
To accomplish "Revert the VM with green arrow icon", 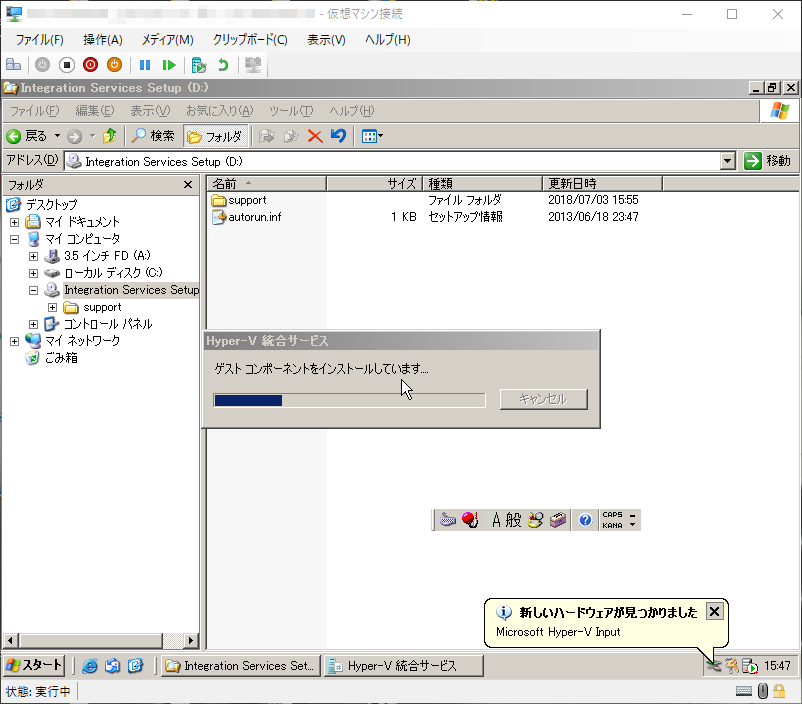I will coord(223,65).
